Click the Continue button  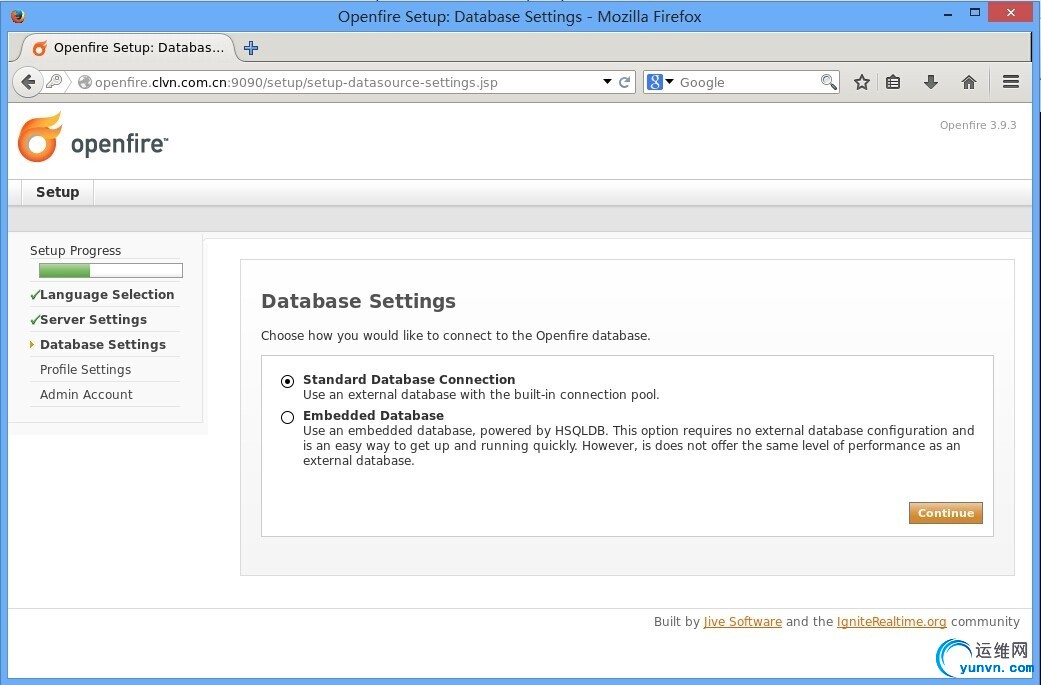coord(945,513)
